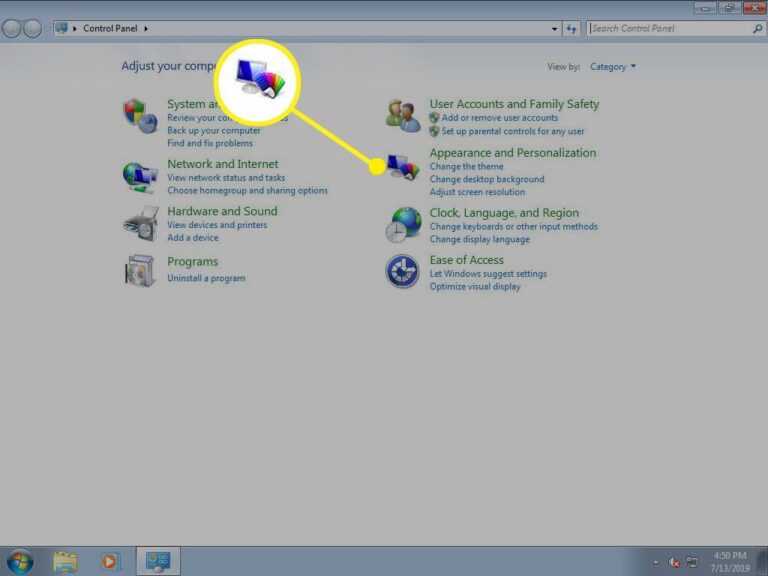This screenshot has width=768, height=576.
Task: Select Control Panel taskbar button
Action: [x=158, y=561]
